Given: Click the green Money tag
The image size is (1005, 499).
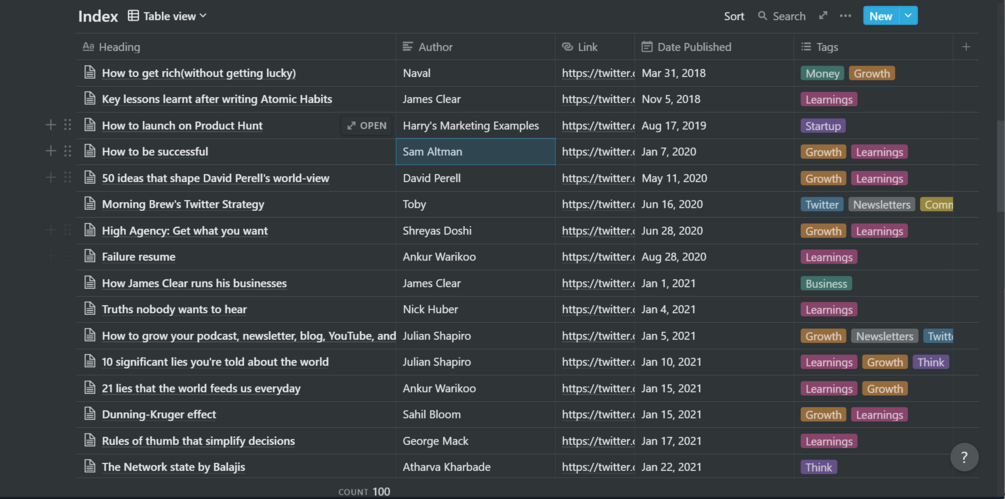Looking at the screenshot, I should click(x=822, y=73).
